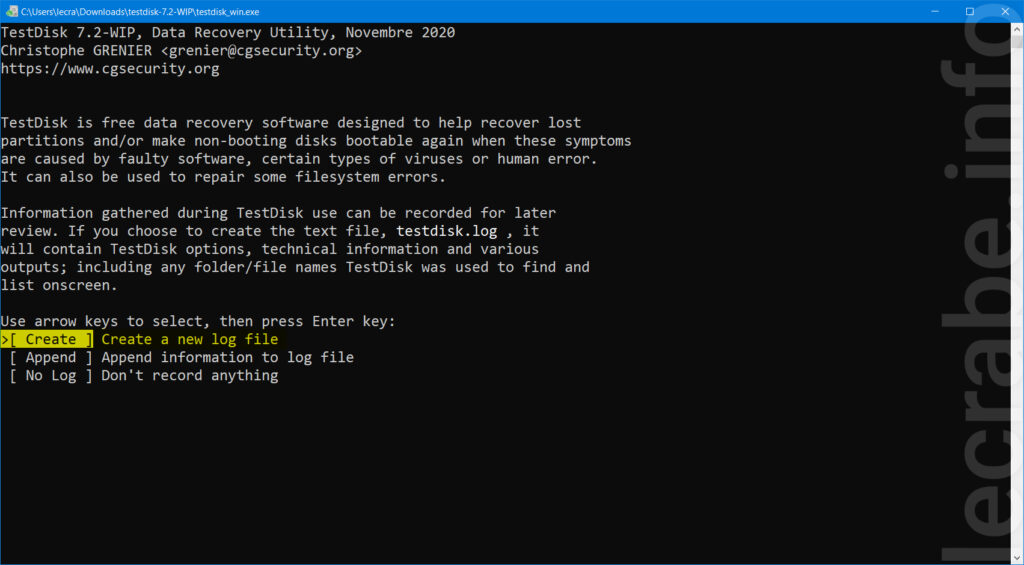Minimize the TestDisk console window
Screen dimensions: 1024x565
point(935,11)
